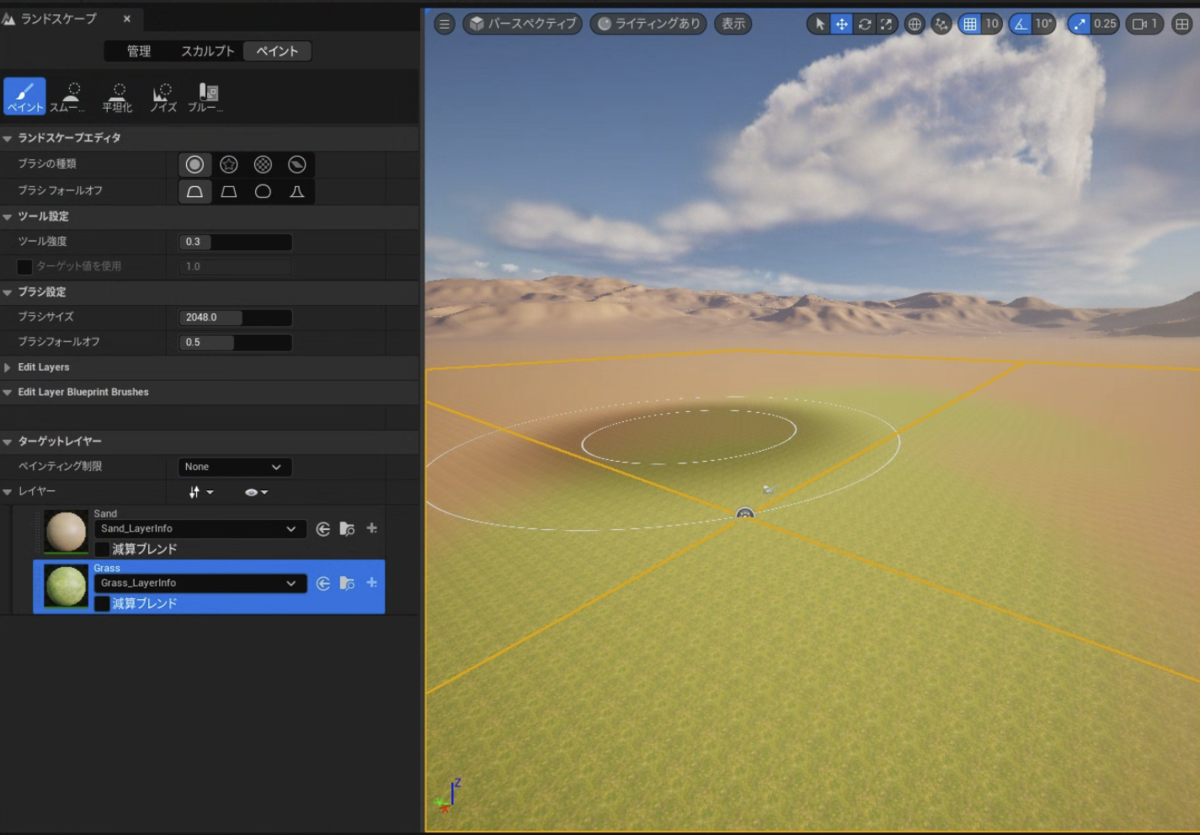Pick the tip brush falloff shape
Image resolution: width=1200 pixels, height=835 pixels.
(297, 191)
